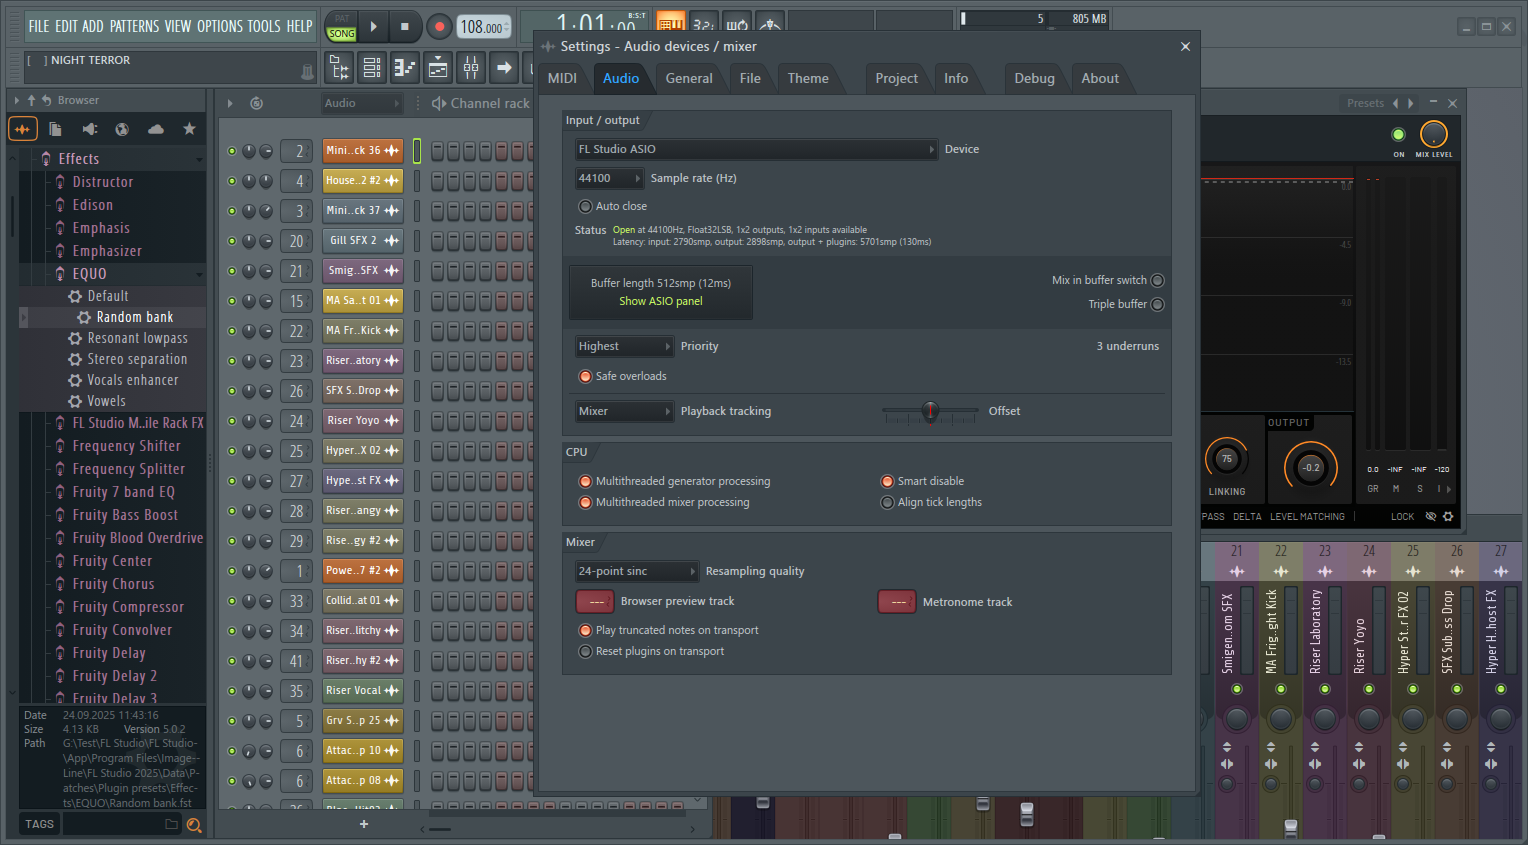Click the plugin MIX LEVEL knob
1528x845 pixels.
tap(1434, 134)
